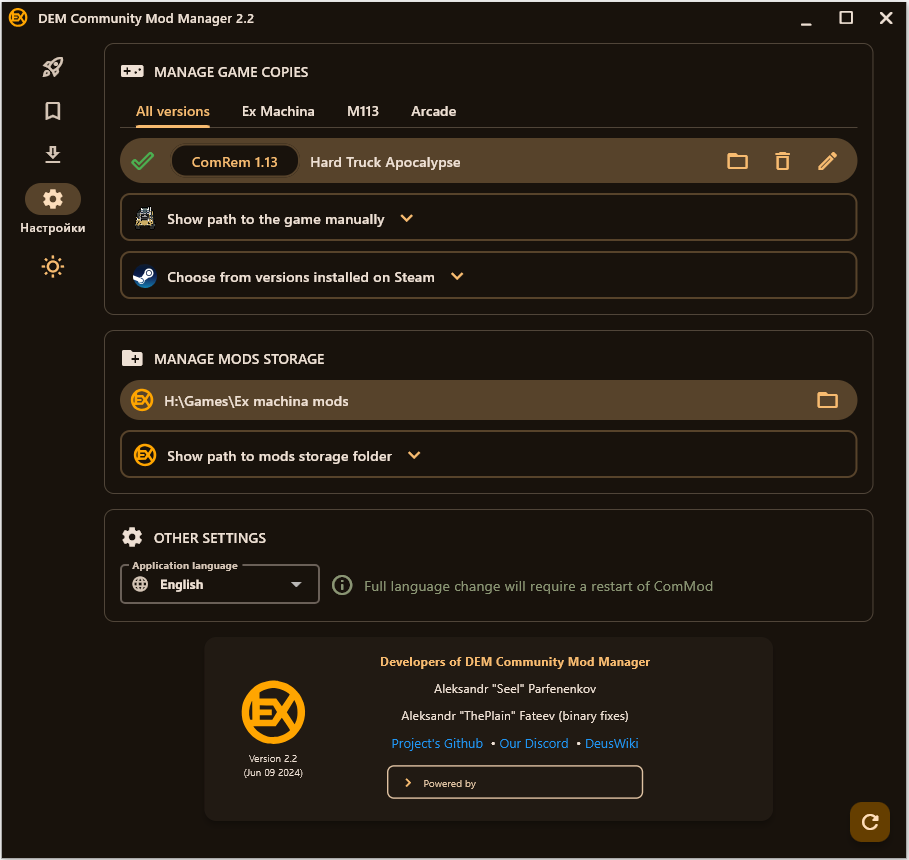Switch to the Arcade tab
Image resolution: width=909 pixels, height=860 pixels.
click(x=434, y=111)
